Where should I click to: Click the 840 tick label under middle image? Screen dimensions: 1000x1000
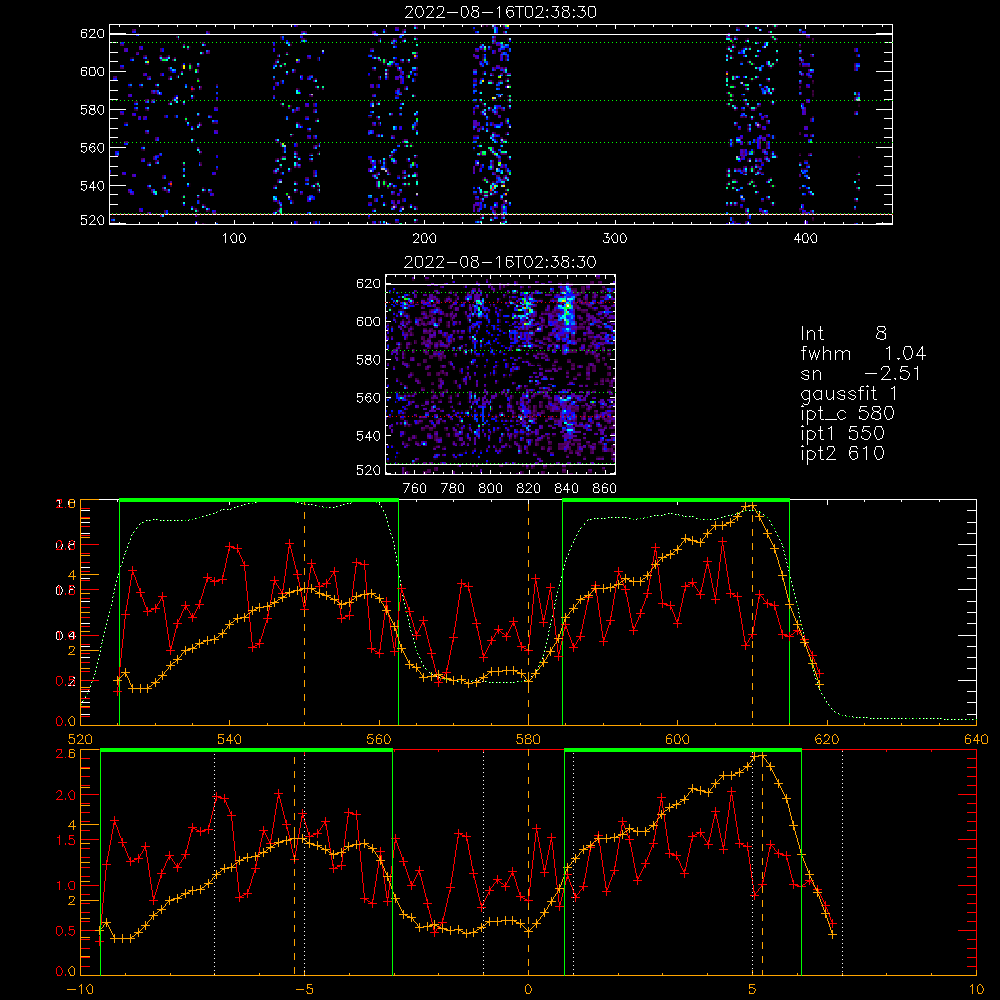click(x=566, y=489)
